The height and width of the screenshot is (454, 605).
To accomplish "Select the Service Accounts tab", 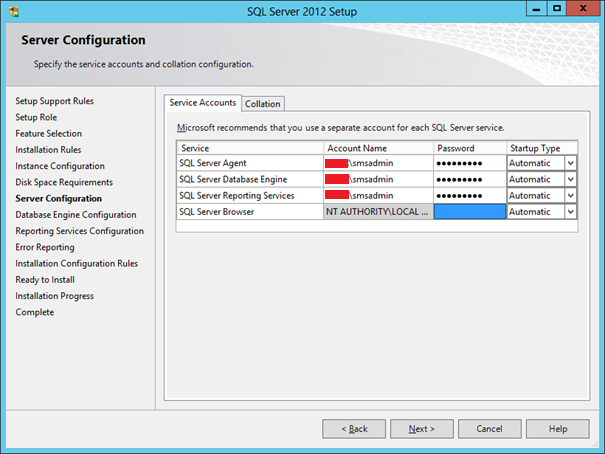I will 203,103.
